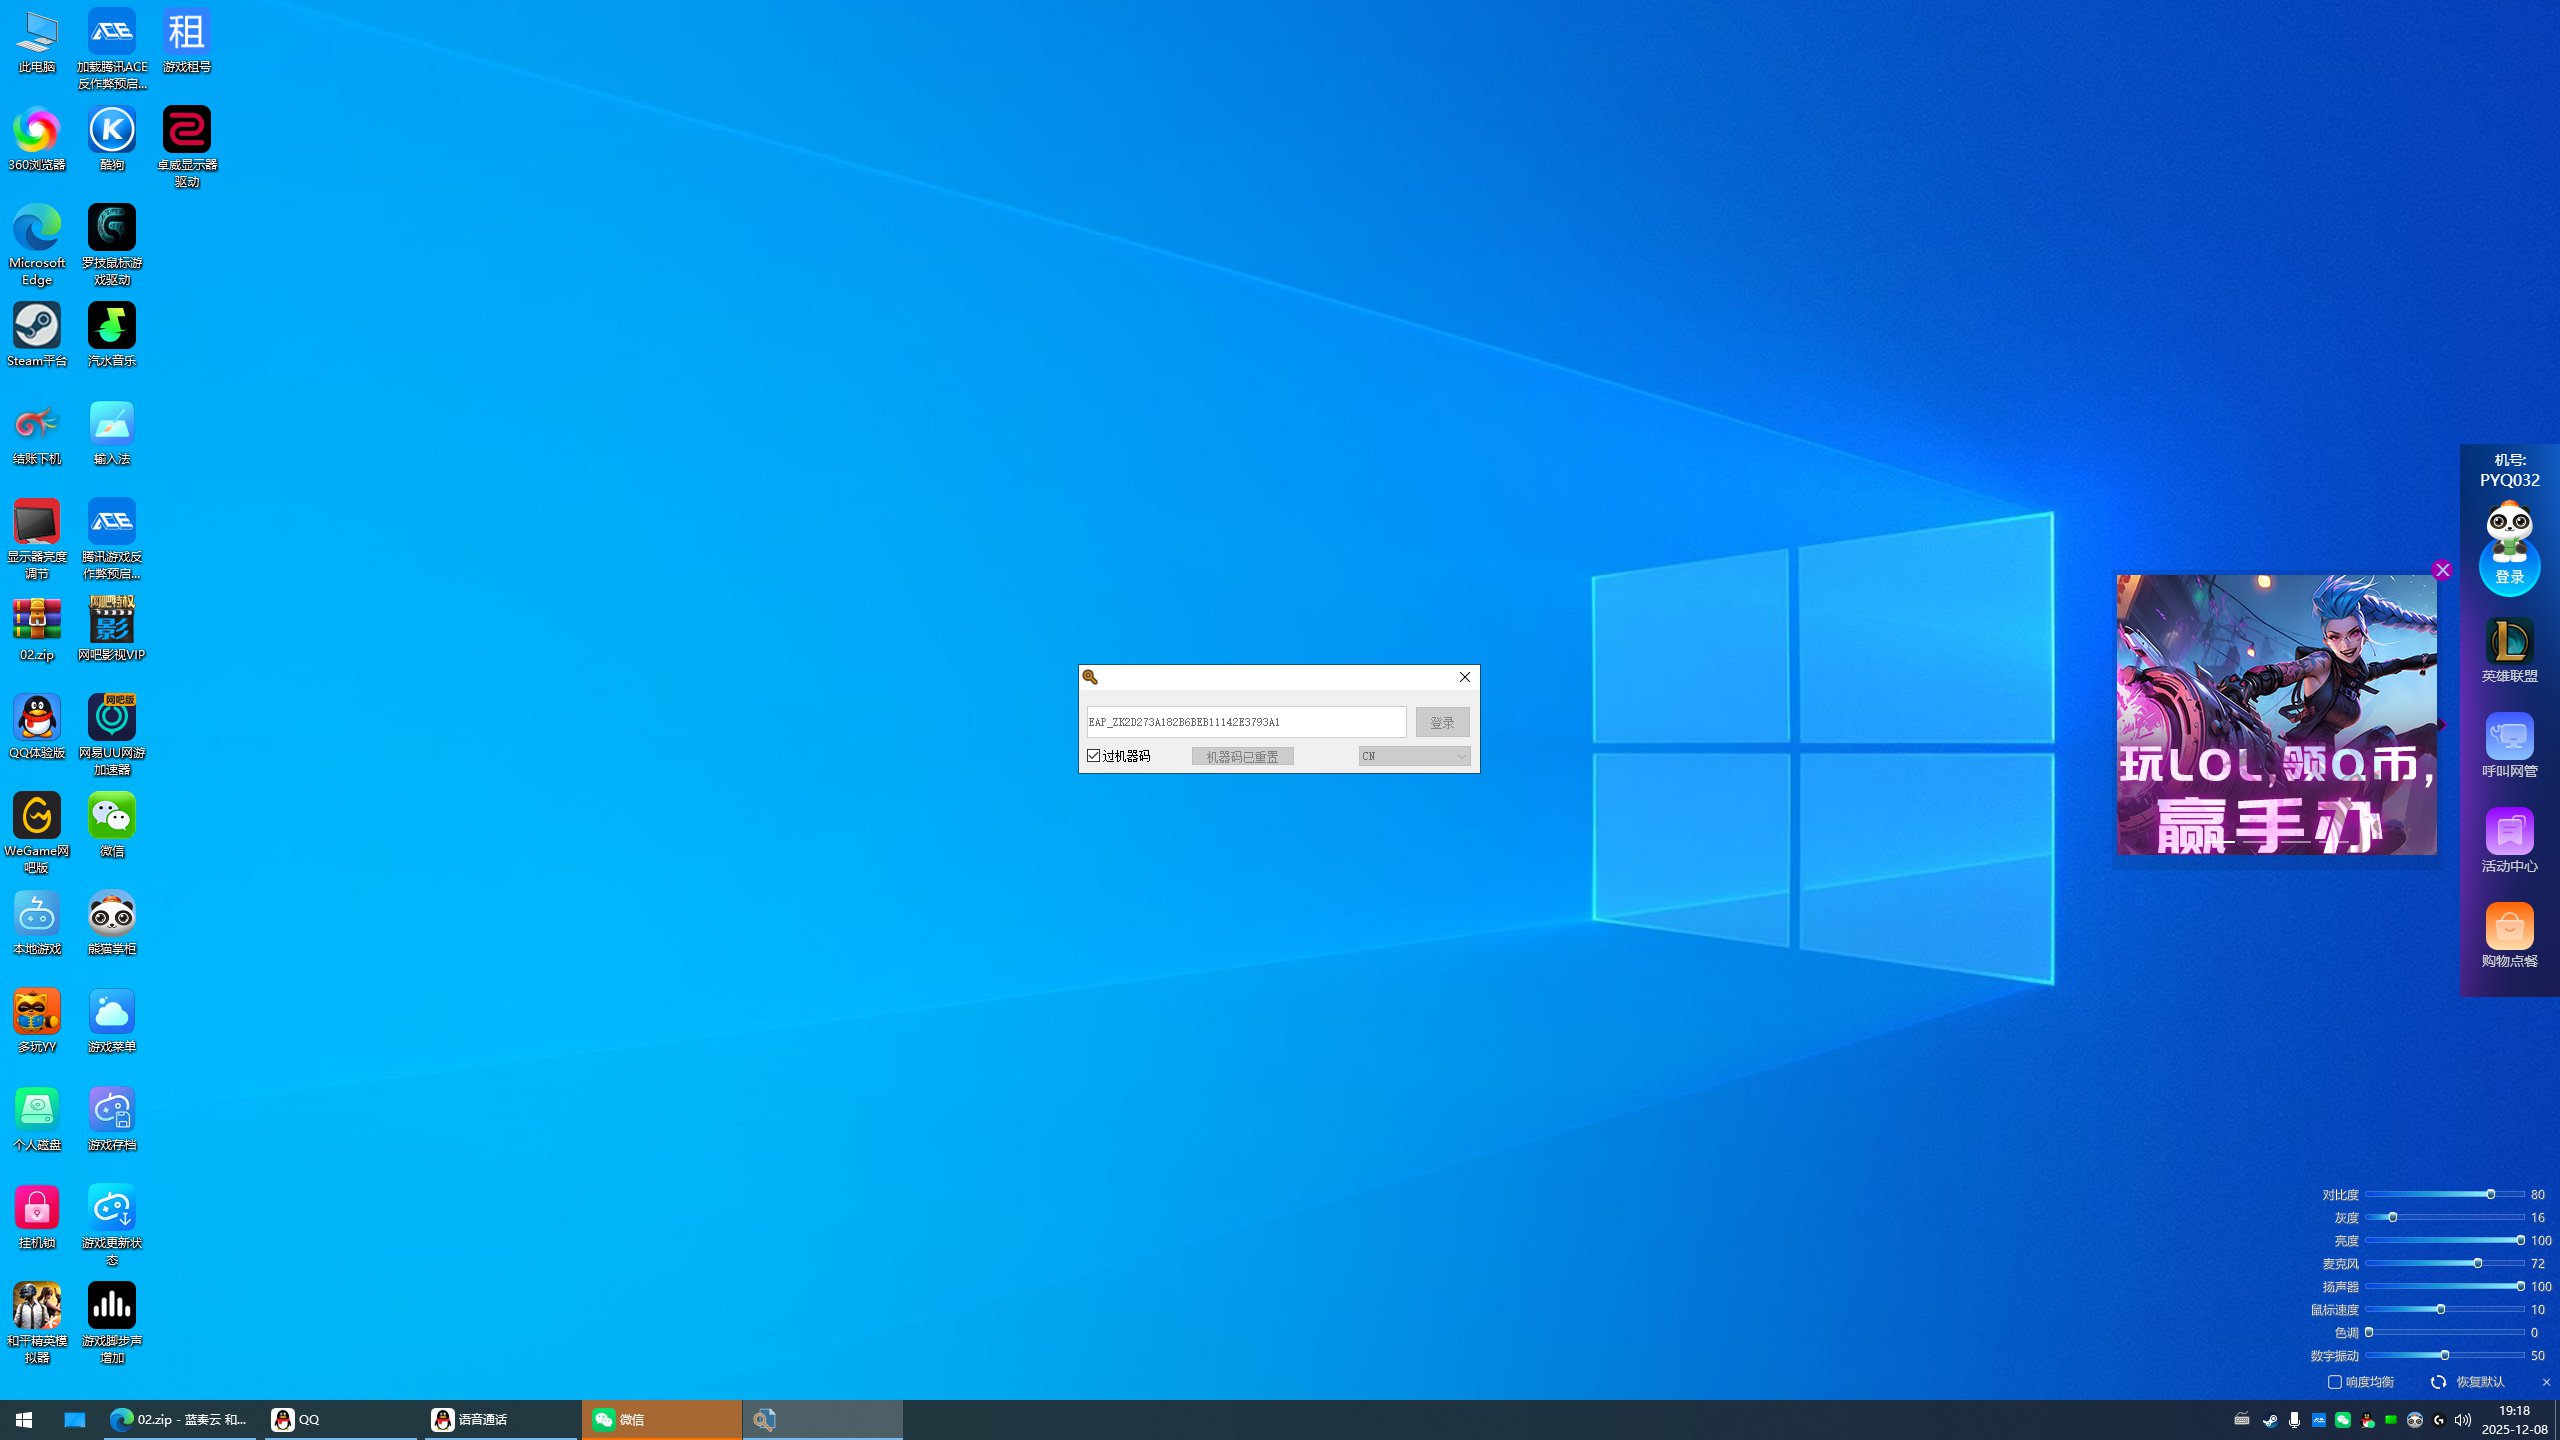The height and width of the screenshot is (1440, 2560).
Task: Open the 网易UU网游加速器 icon
Action: 111,718
